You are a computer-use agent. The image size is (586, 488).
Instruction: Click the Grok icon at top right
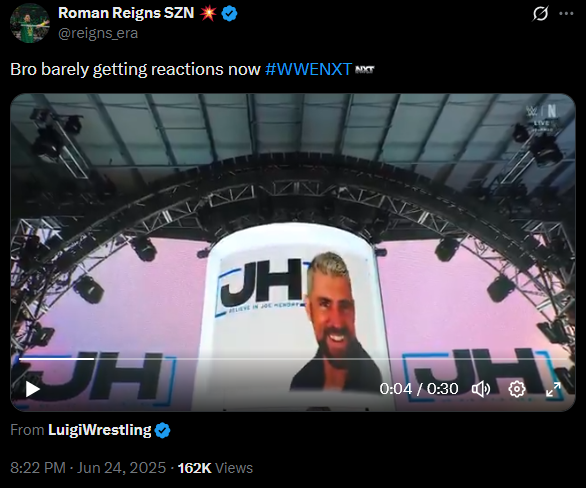tap(540, 14)
